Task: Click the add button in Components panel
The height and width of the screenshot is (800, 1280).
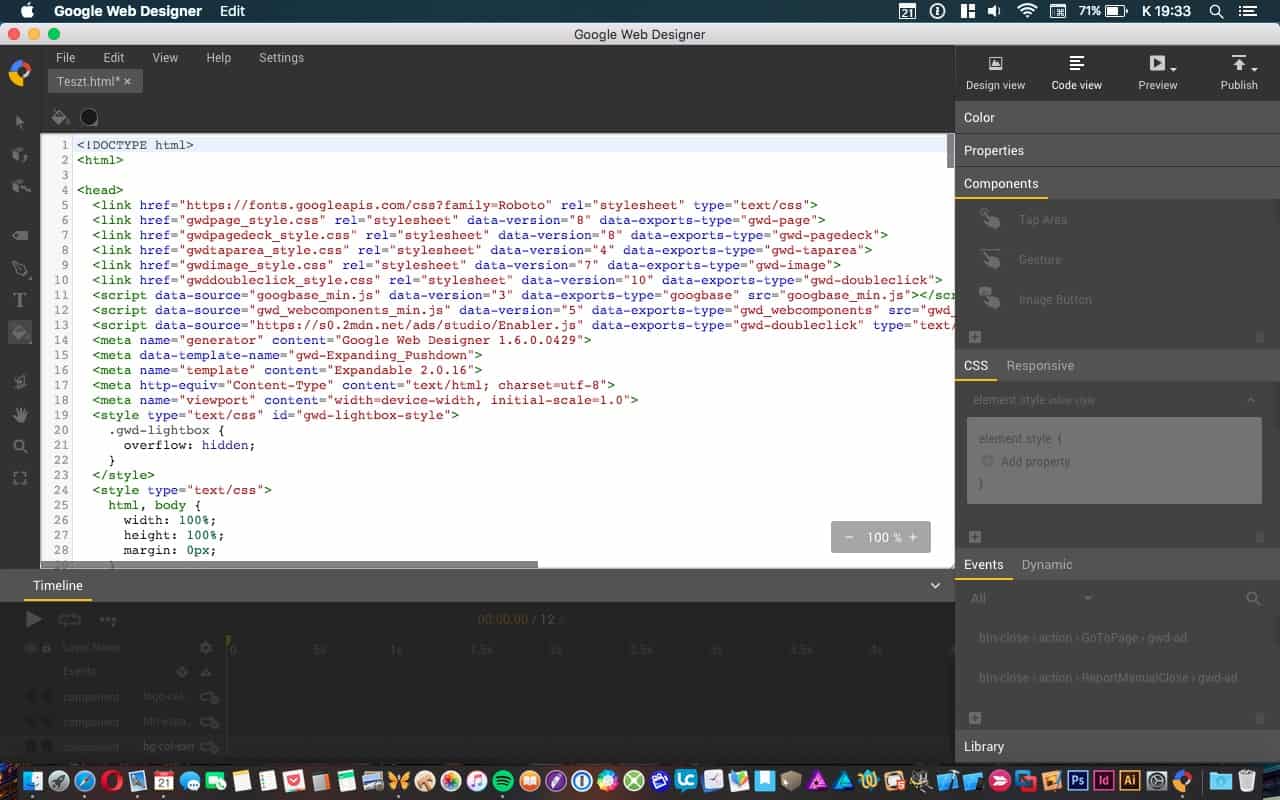Action: (x=975, y=338)
